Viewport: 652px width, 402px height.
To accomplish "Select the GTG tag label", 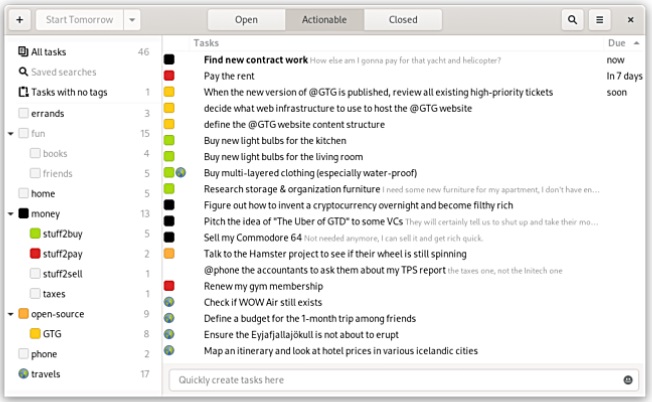I will 52,333.
